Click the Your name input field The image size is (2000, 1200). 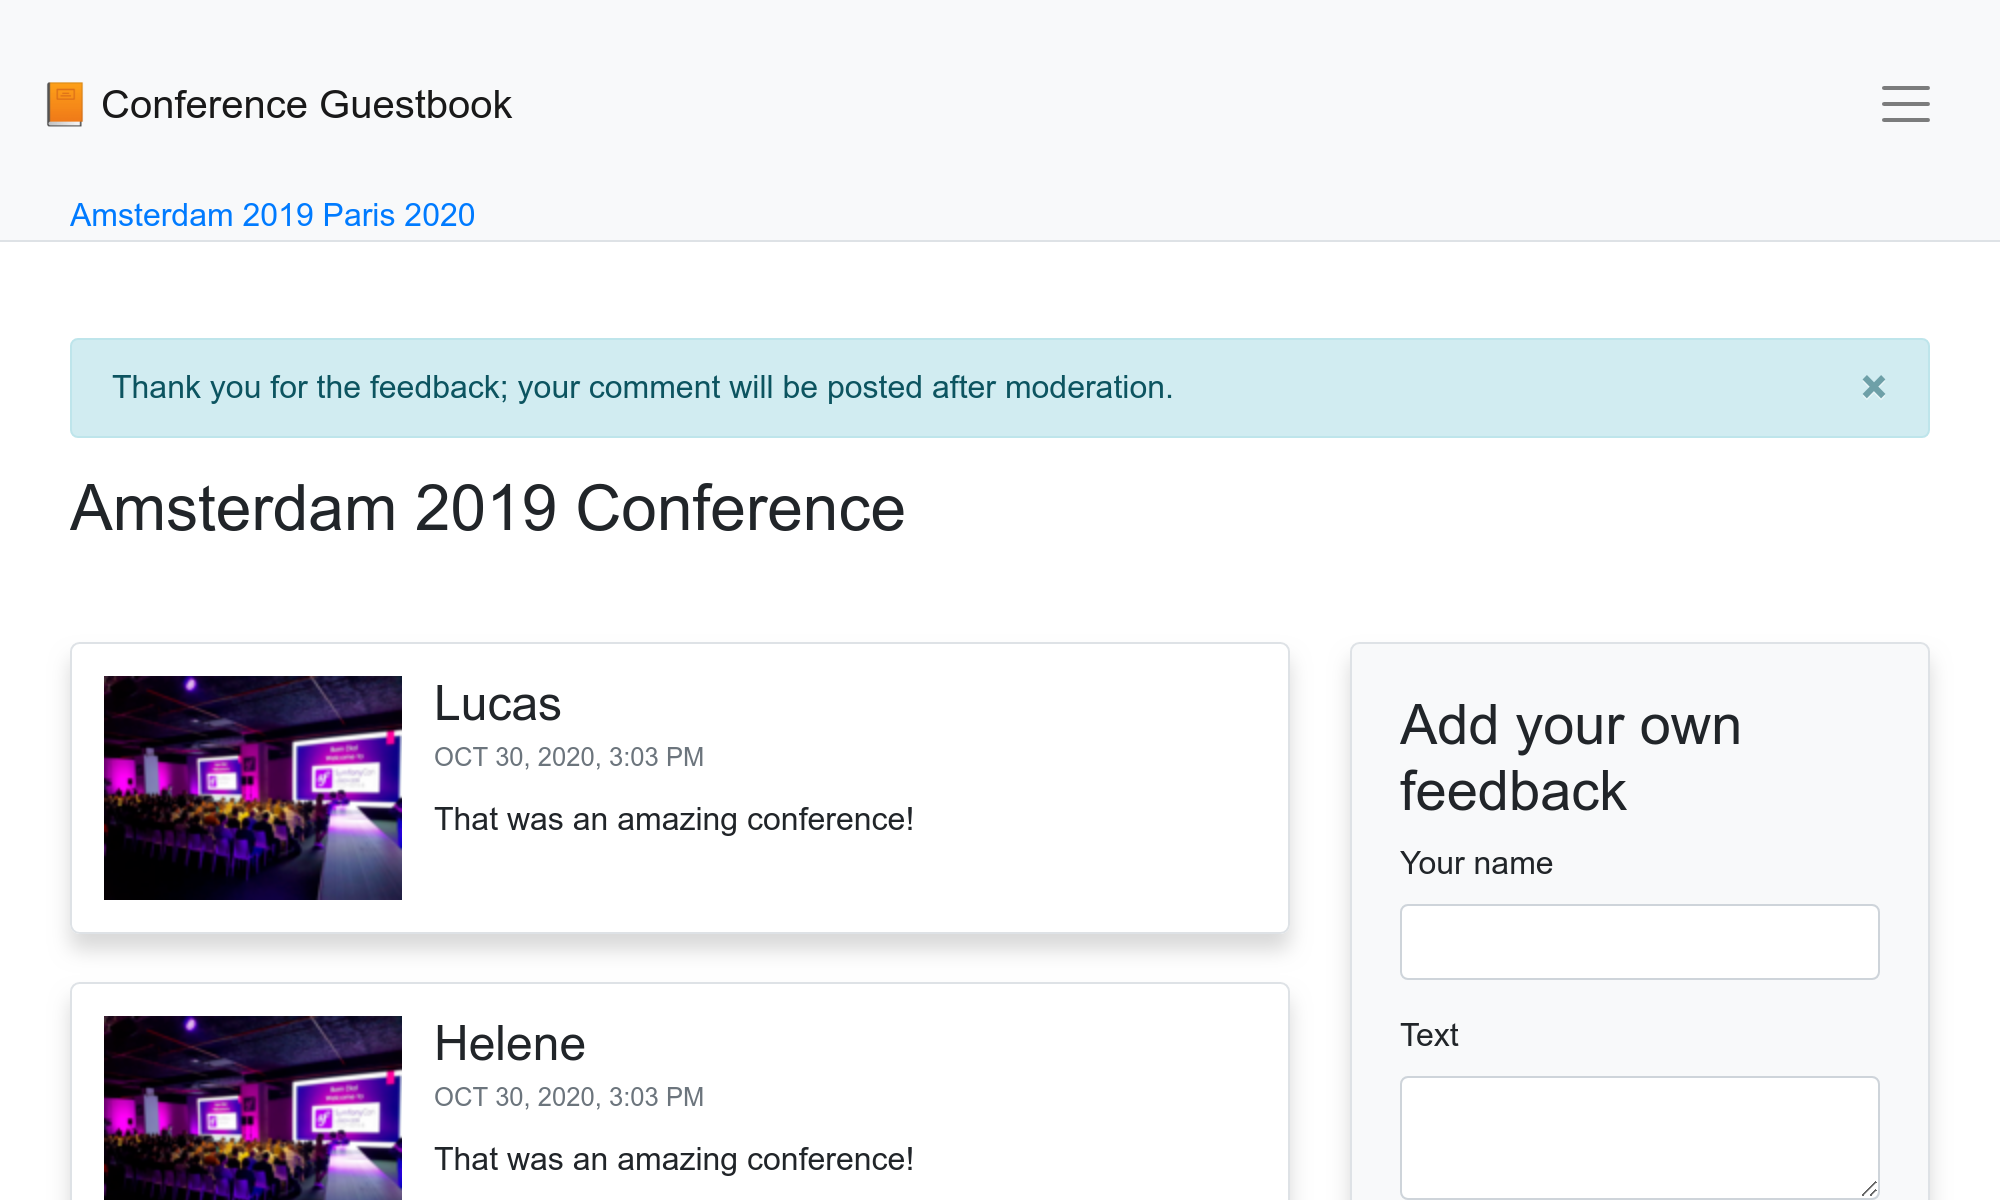click(x=1639, y=942)
